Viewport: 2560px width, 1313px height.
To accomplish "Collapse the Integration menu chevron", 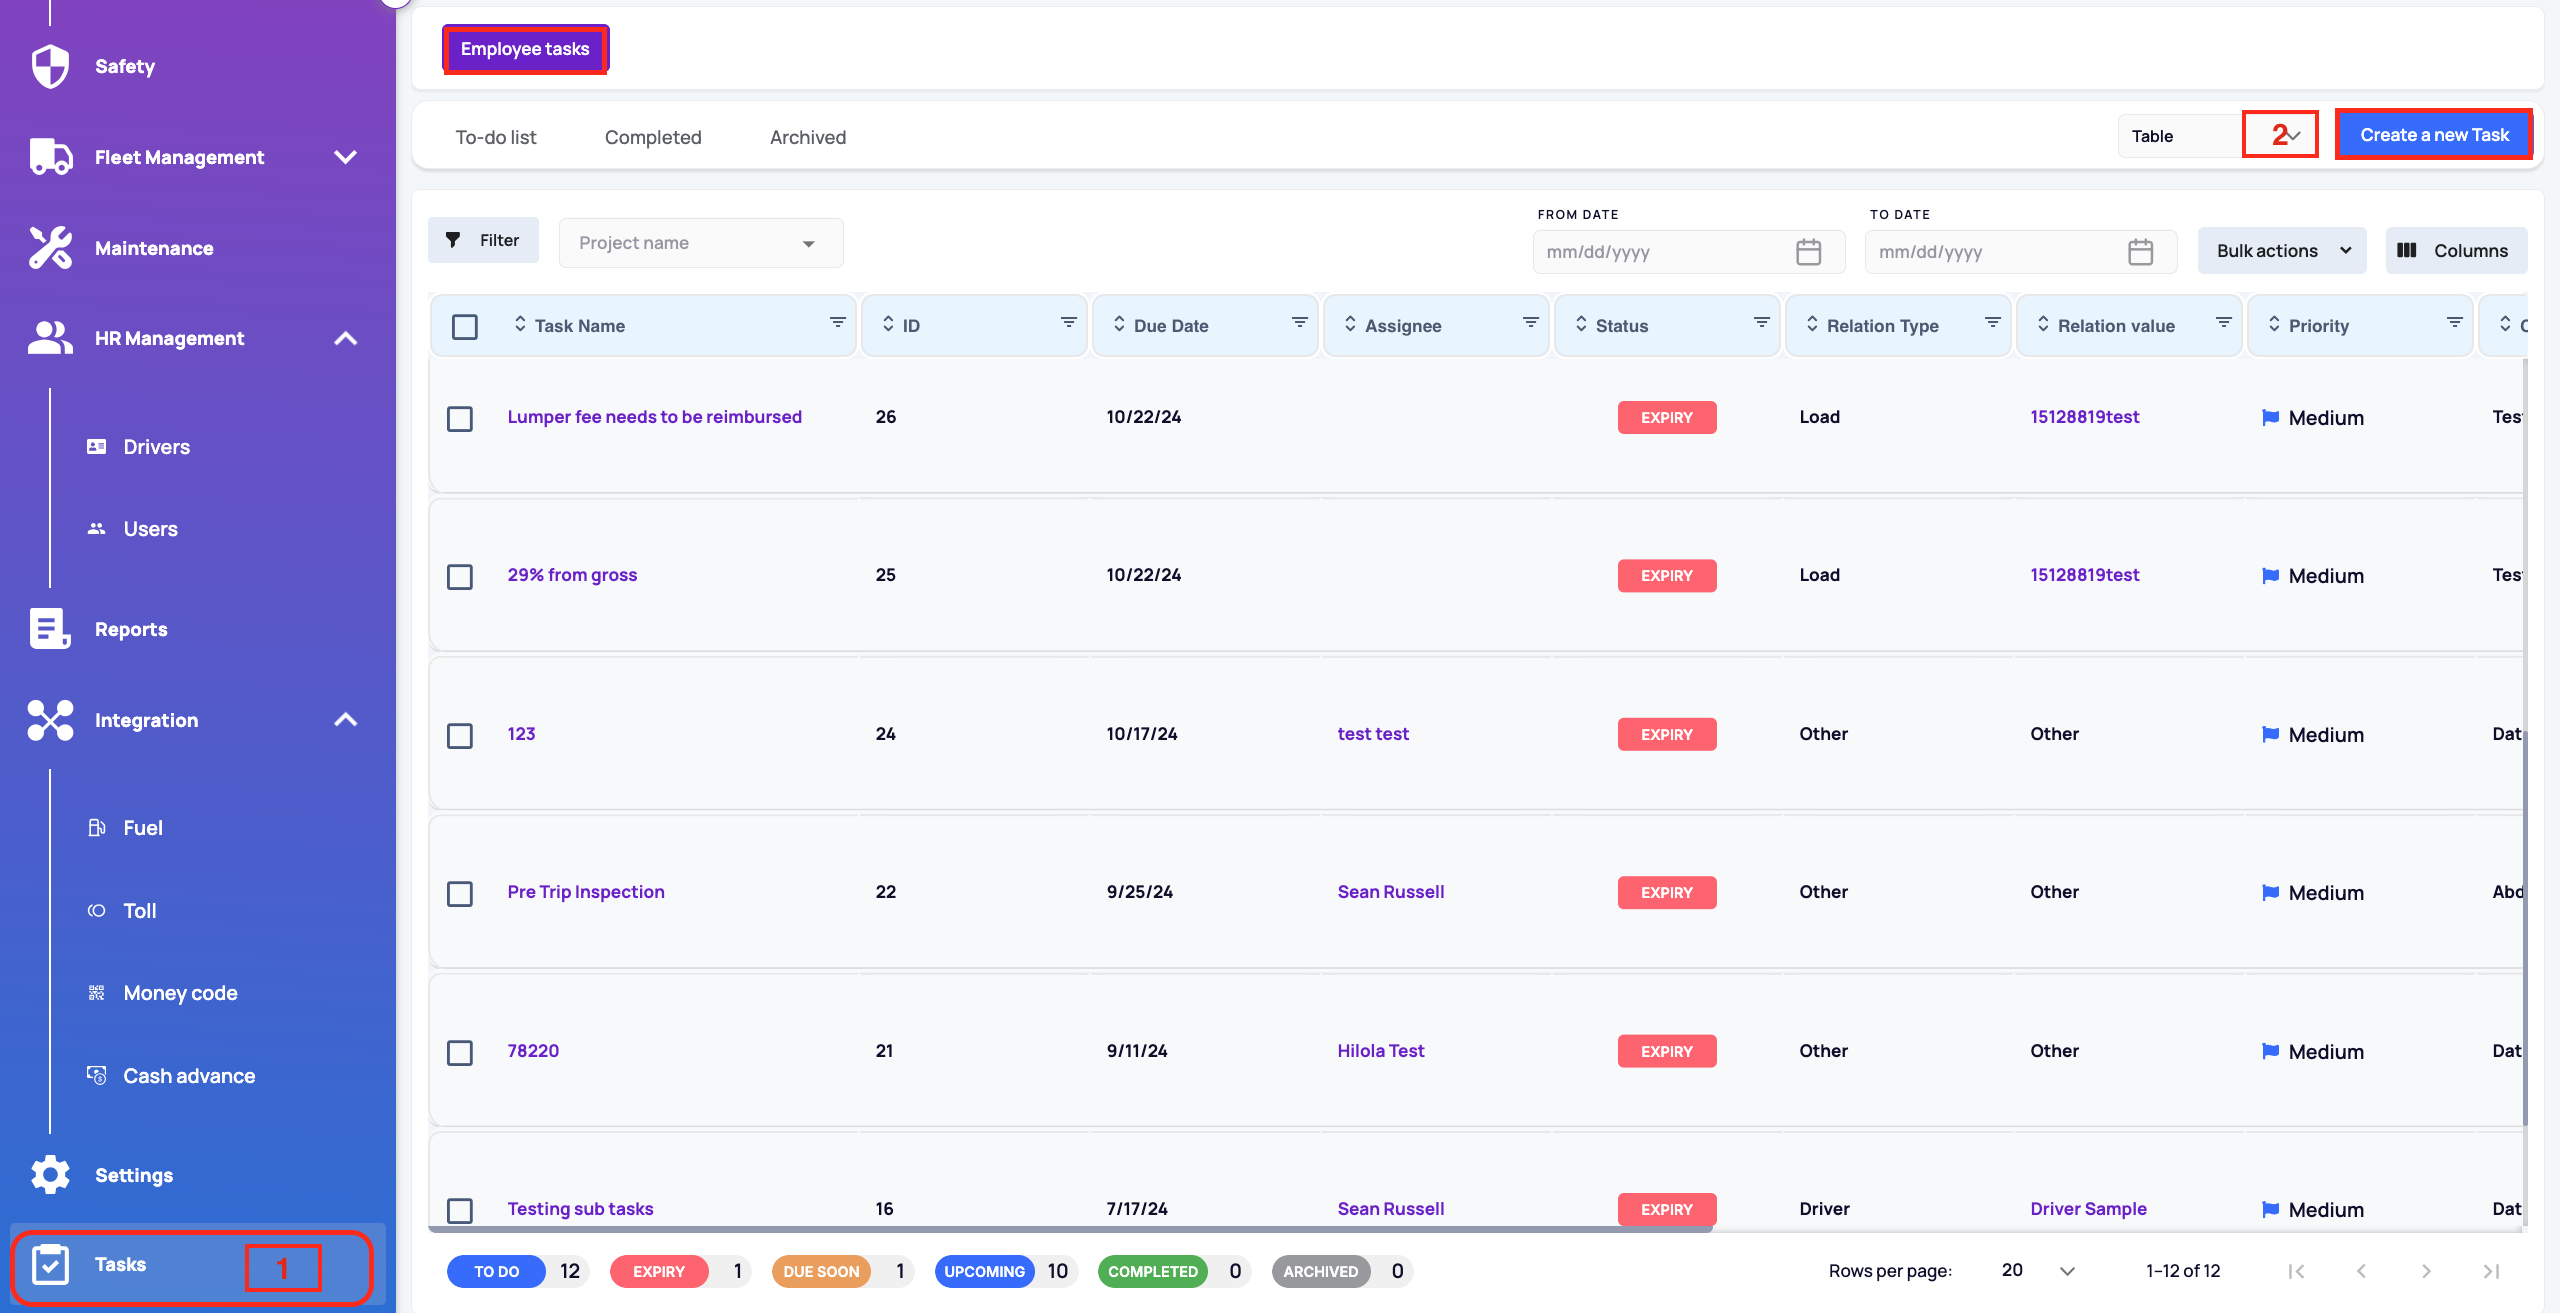I will pos(345,720).
